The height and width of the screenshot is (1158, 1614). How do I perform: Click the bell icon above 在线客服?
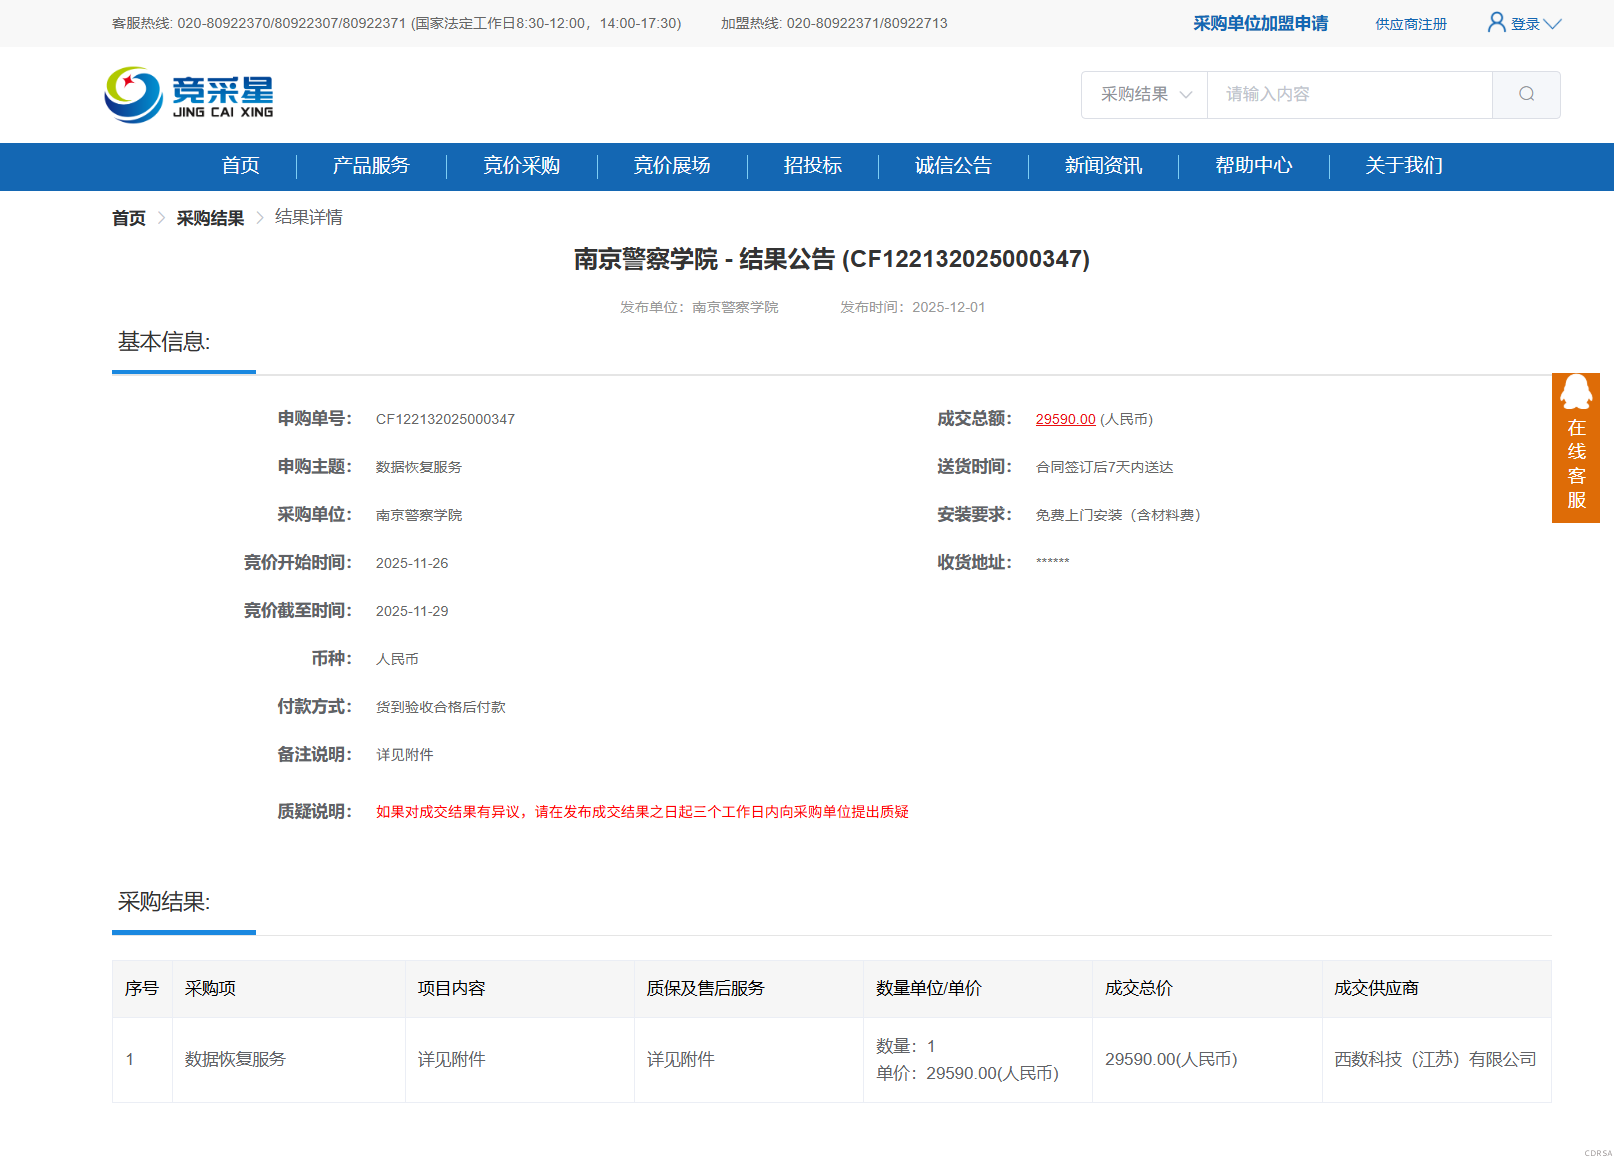click(1575, 394)
